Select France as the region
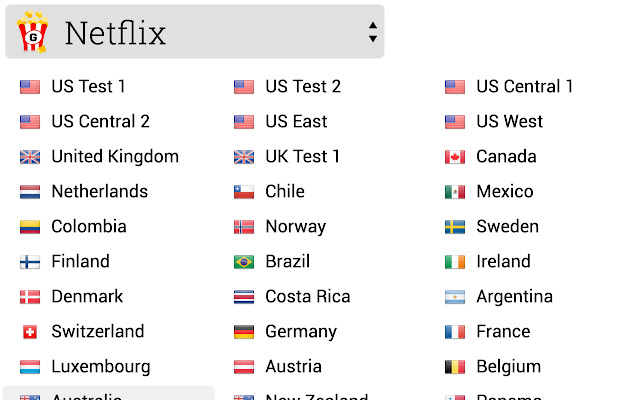 (x=503, y=332)
